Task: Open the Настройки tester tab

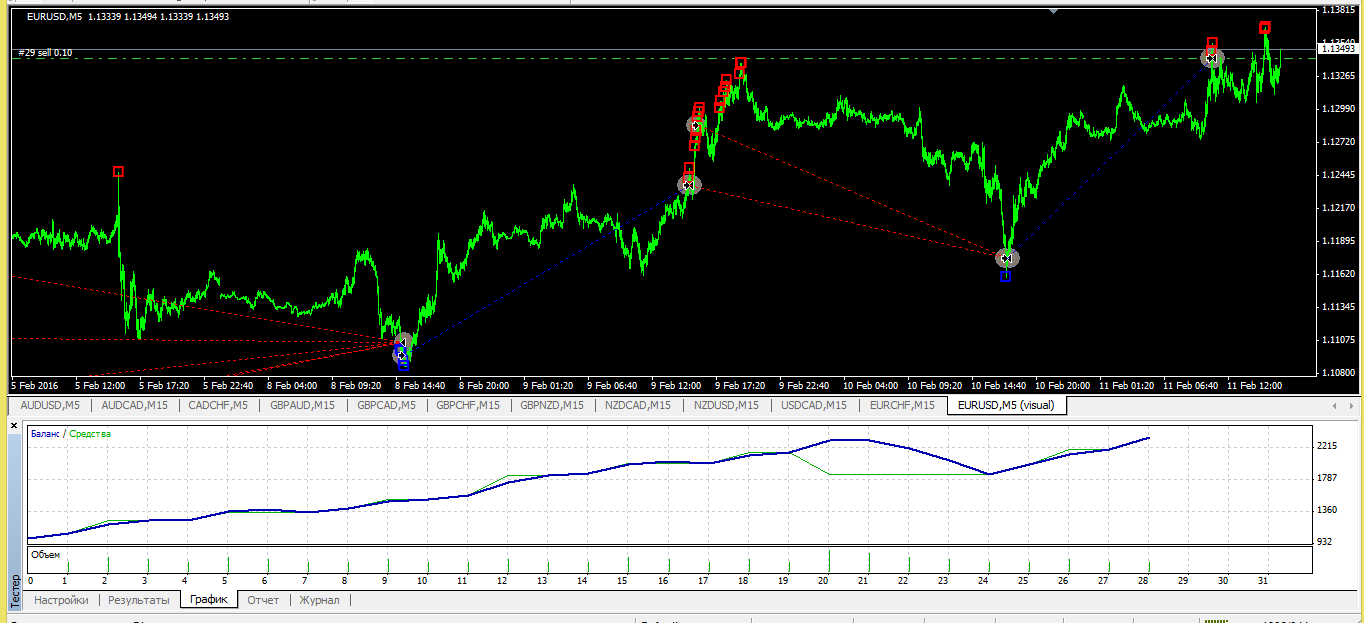Action: 61,600
